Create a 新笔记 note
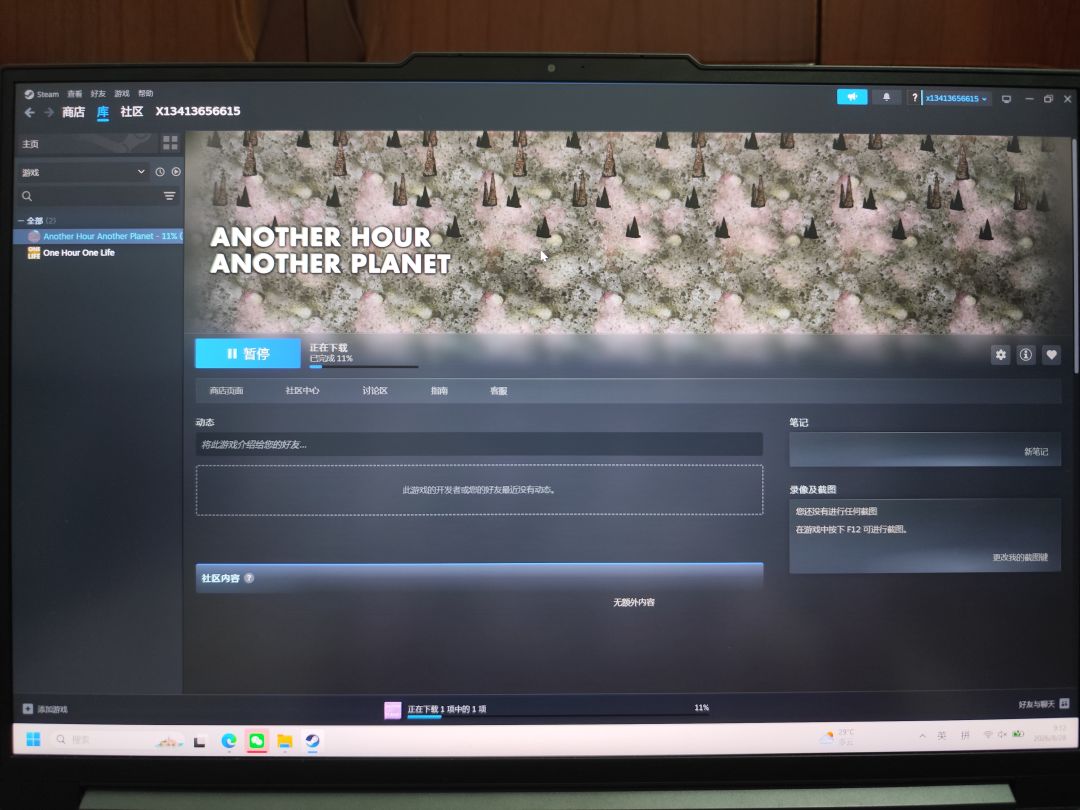This screenshot has width=1080, height=810. click(1035, 452)
